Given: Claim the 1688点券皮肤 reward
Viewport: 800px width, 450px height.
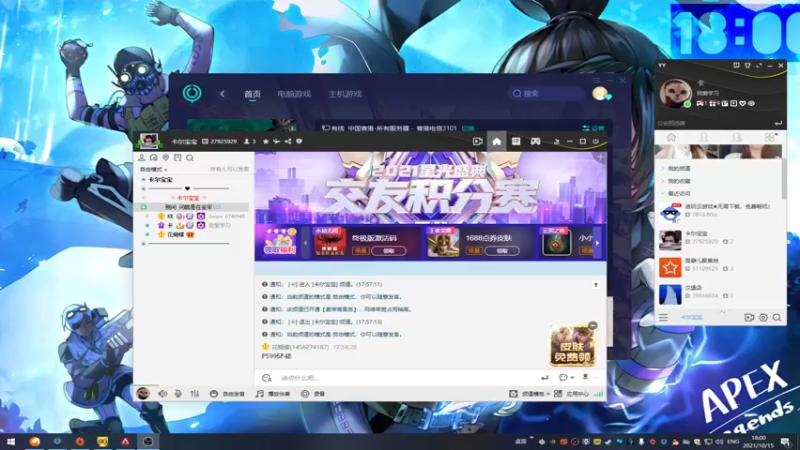Looking at the screenshot, I should coord(502,251).
